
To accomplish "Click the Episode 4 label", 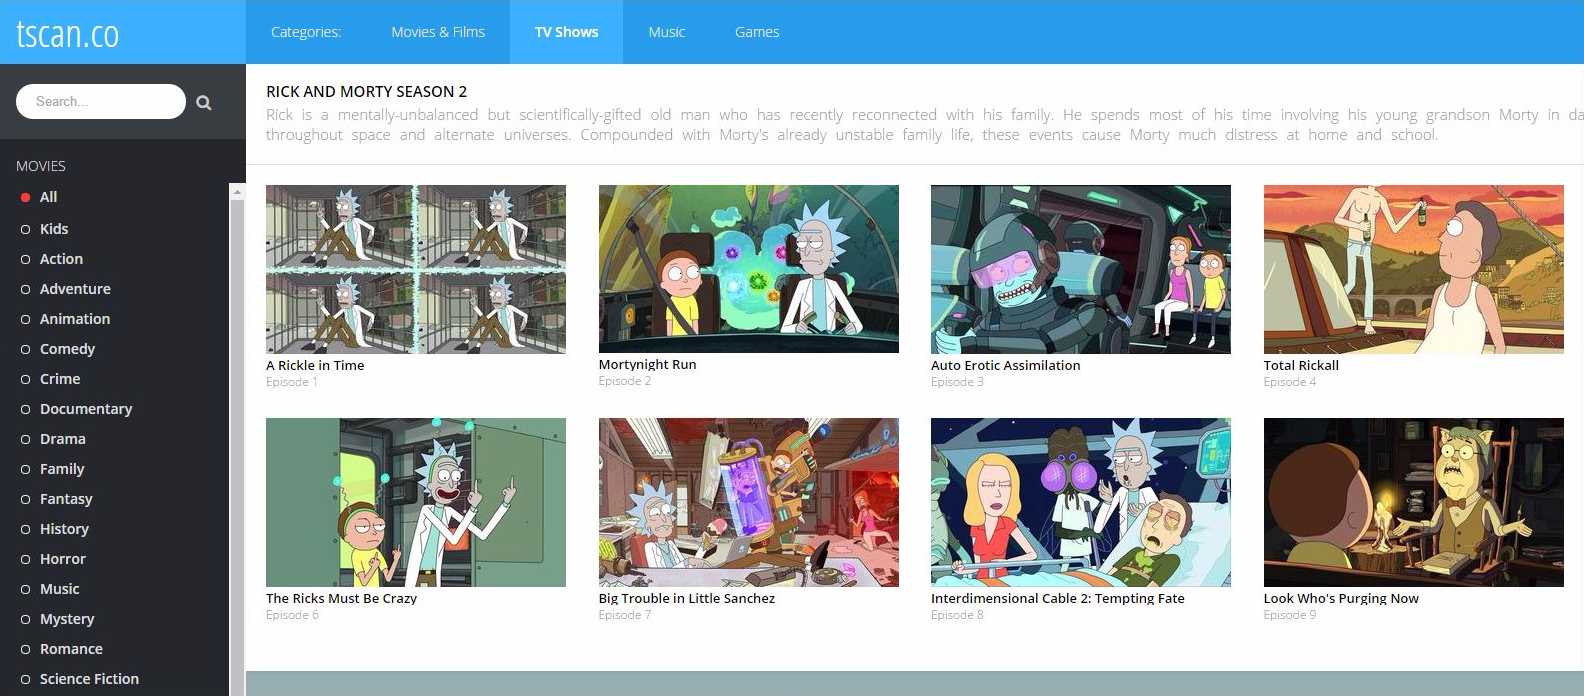I will coord(1290,382).
